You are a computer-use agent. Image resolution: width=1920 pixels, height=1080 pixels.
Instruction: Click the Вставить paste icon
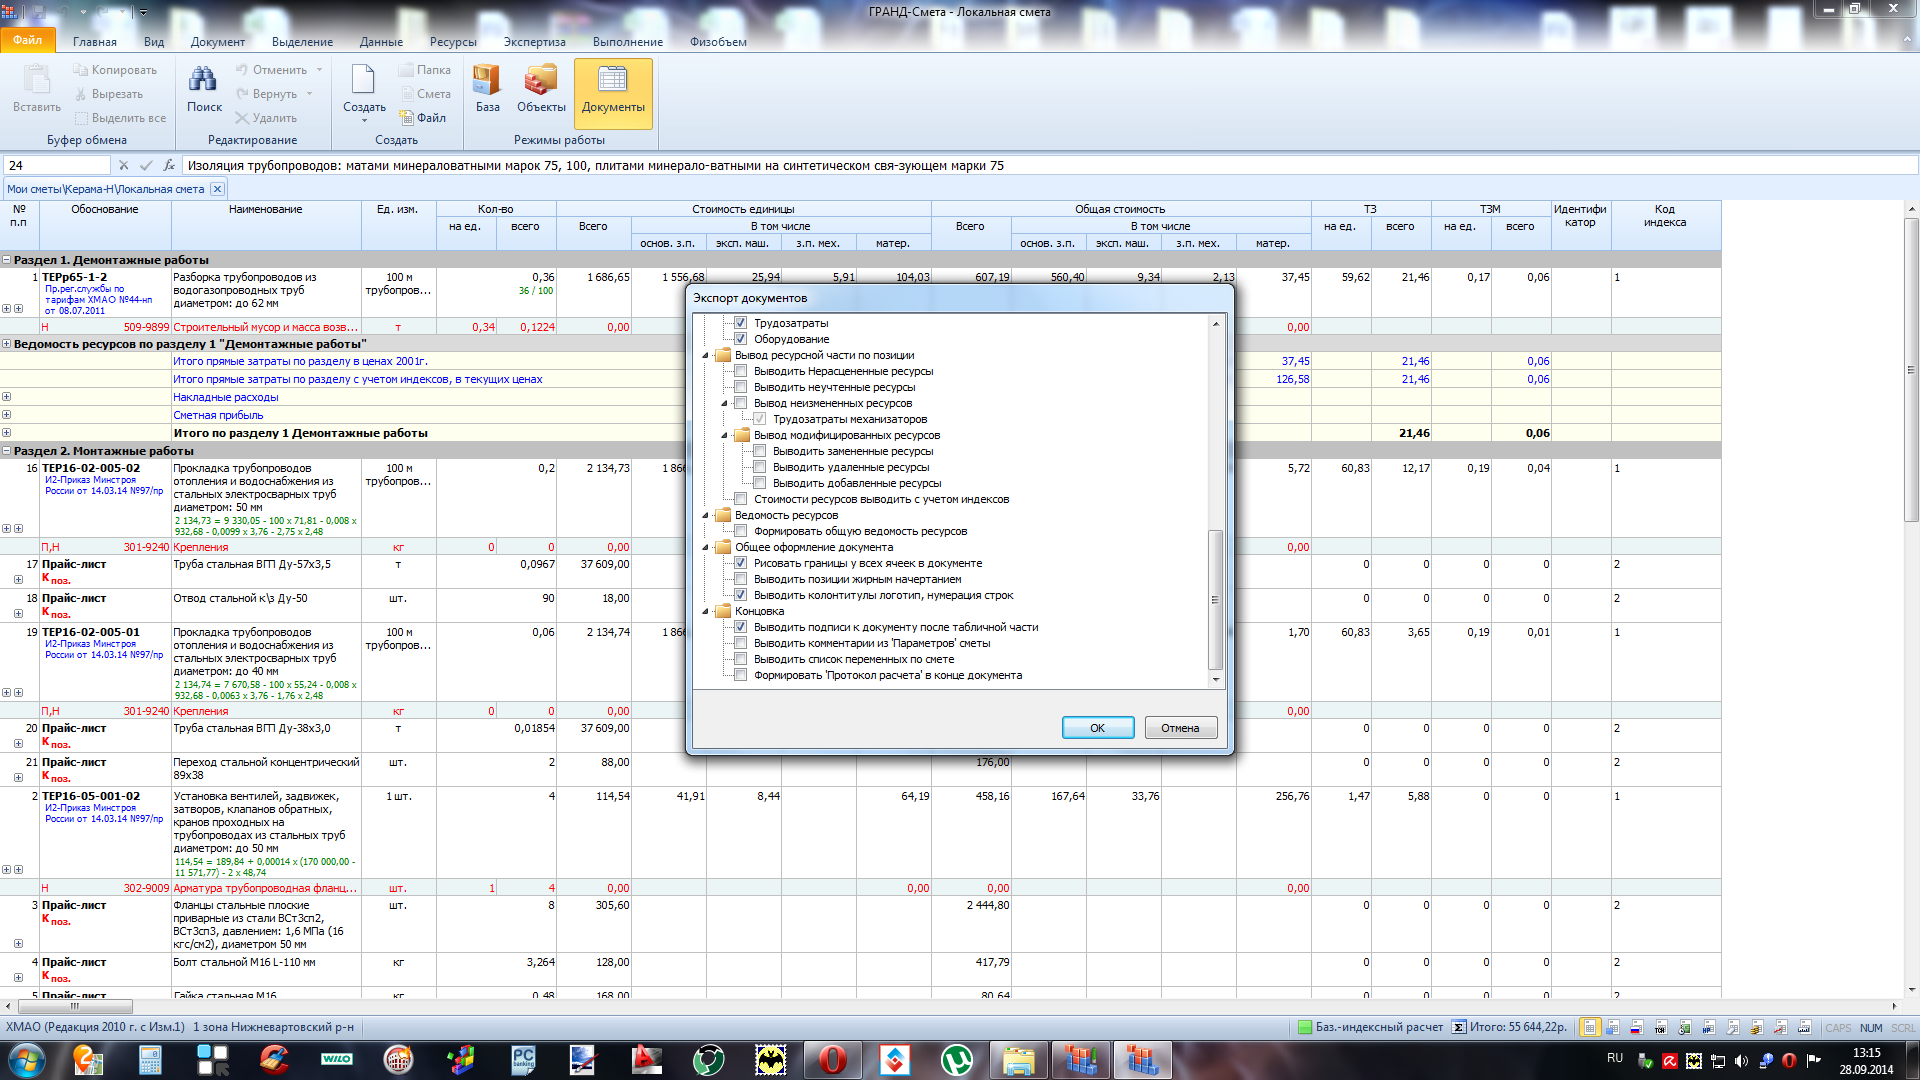click(x=37, y=81)
